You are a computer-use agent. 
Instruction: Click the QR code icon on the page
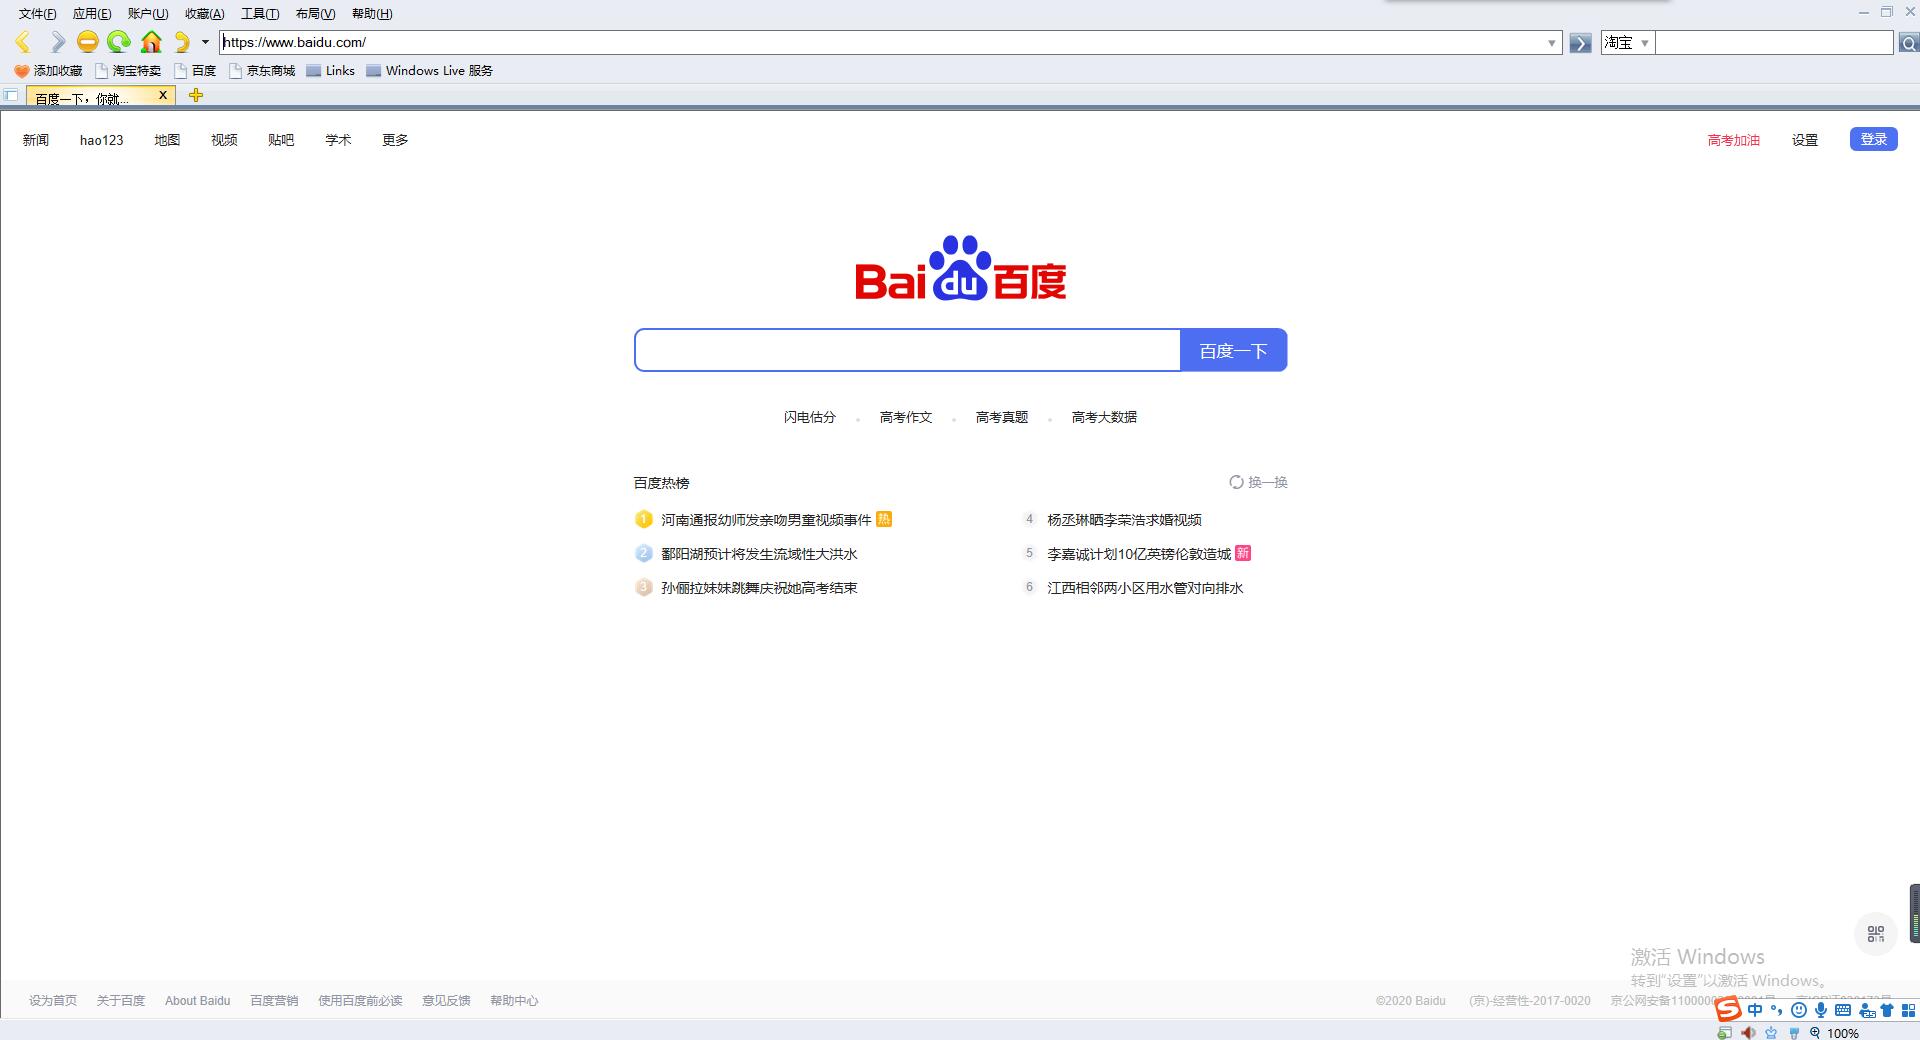coord(1876,933)
